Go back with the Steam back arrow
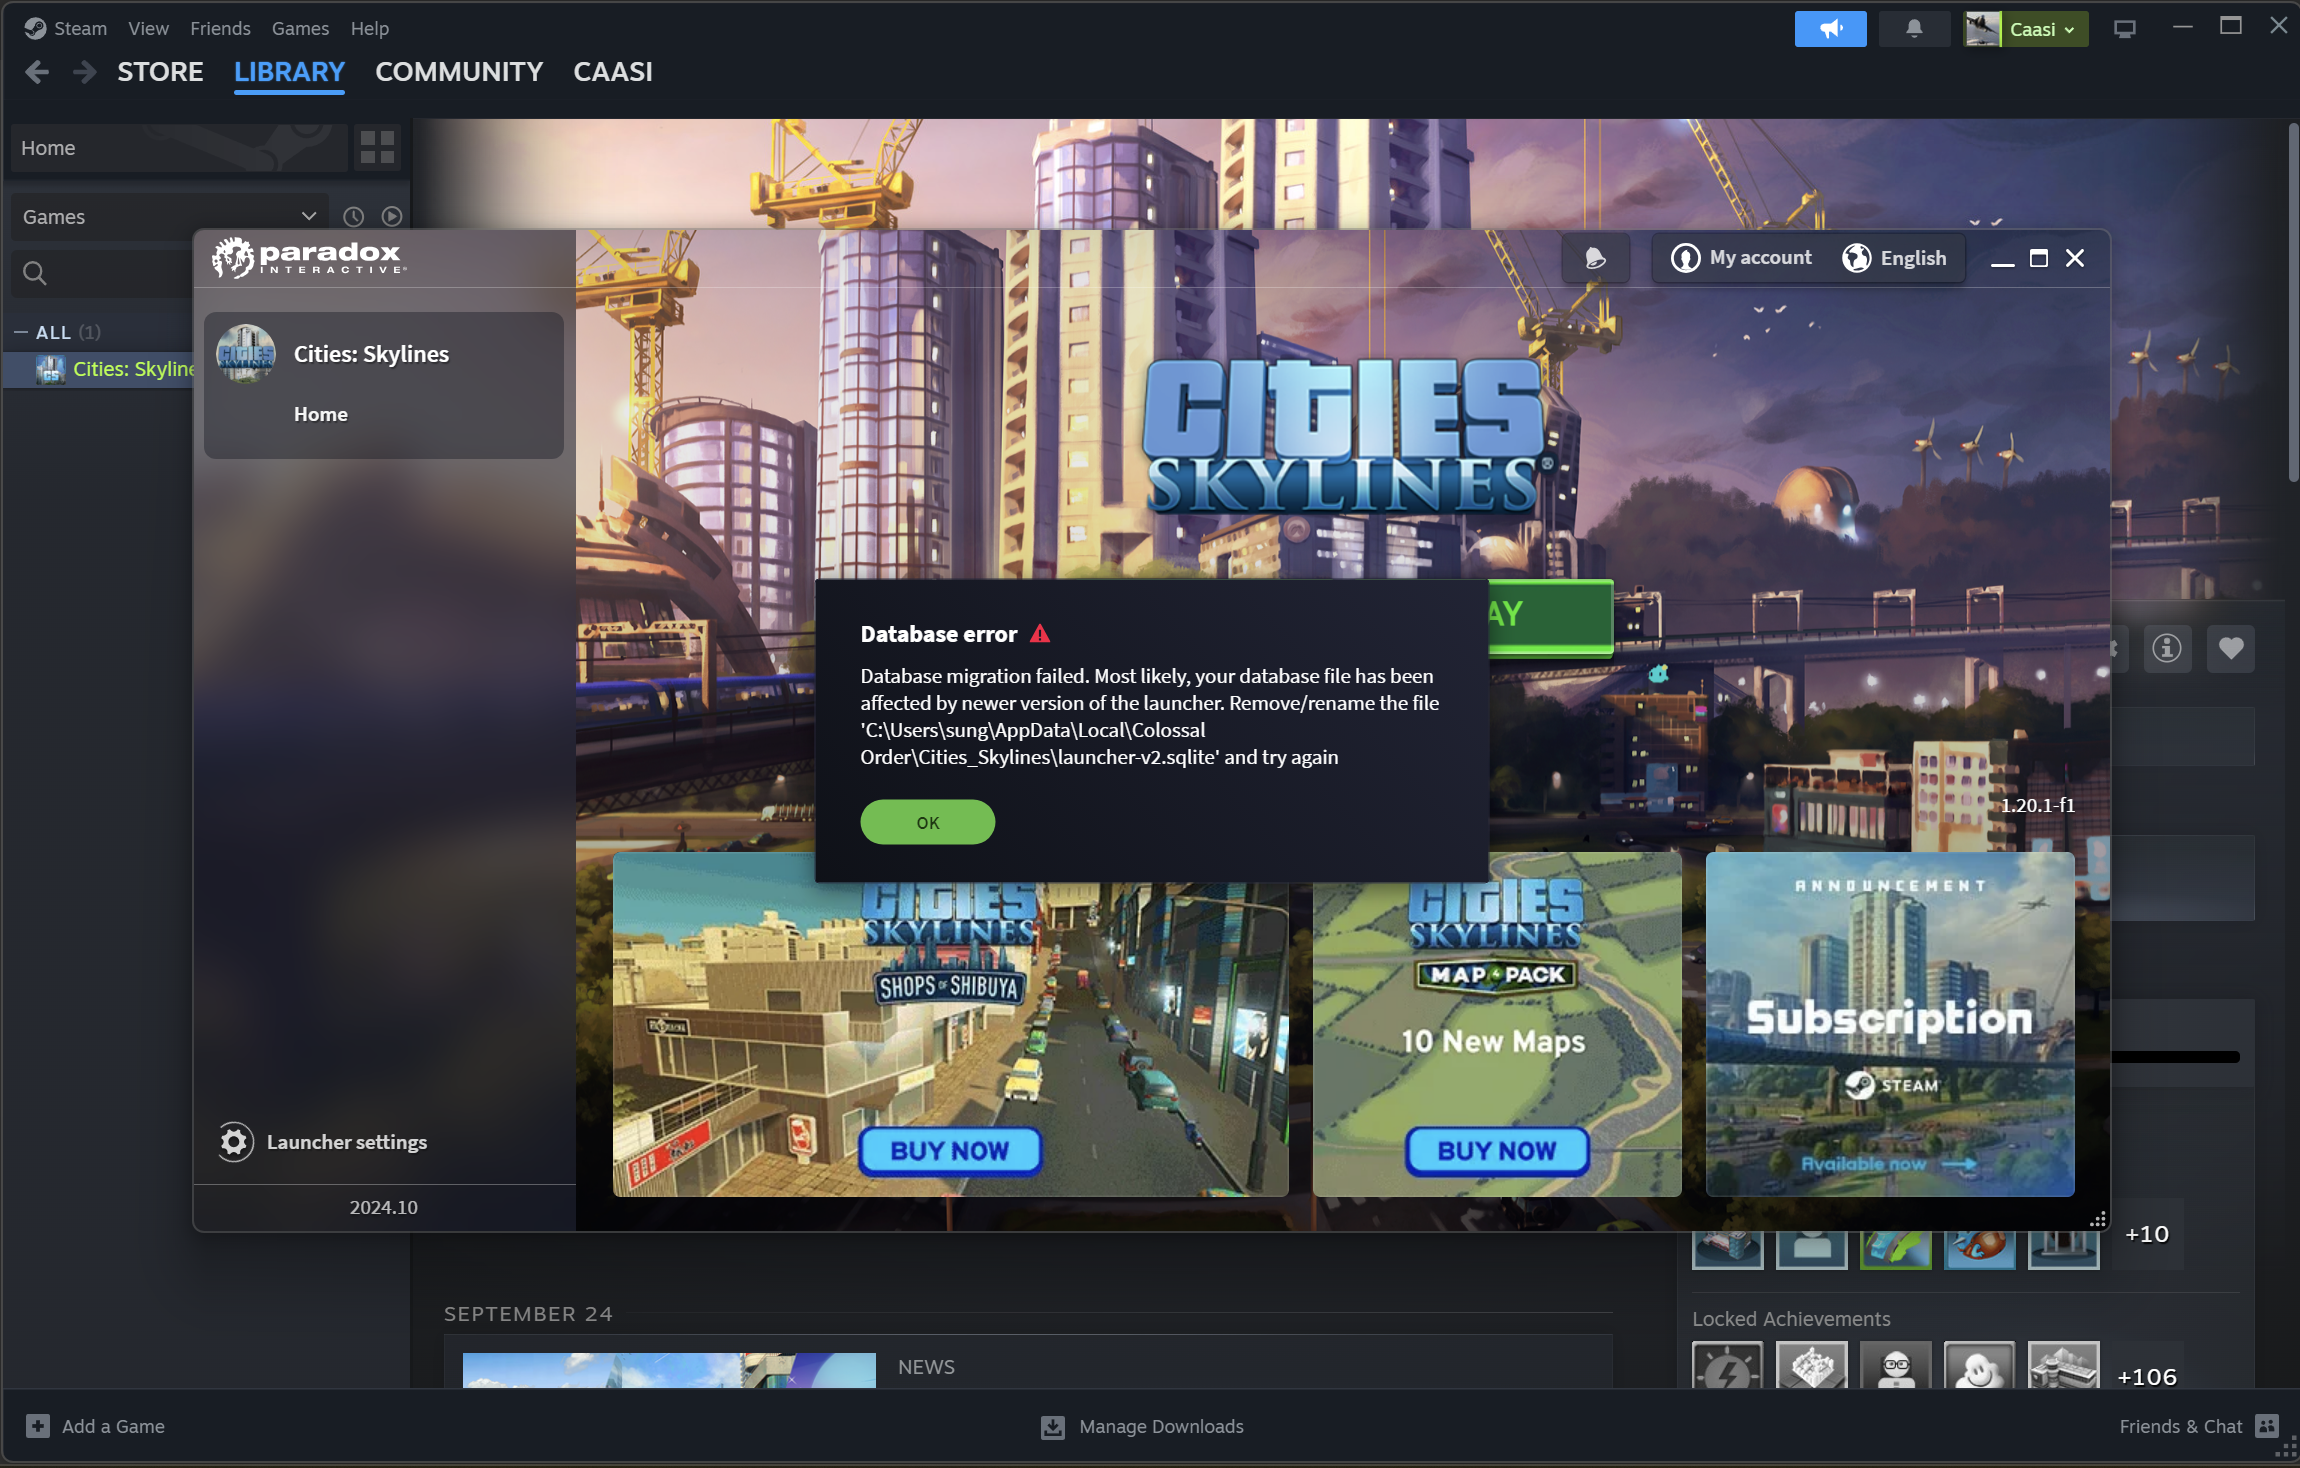This screenshot has width=2300, height=1468. [x=37, y=72]
